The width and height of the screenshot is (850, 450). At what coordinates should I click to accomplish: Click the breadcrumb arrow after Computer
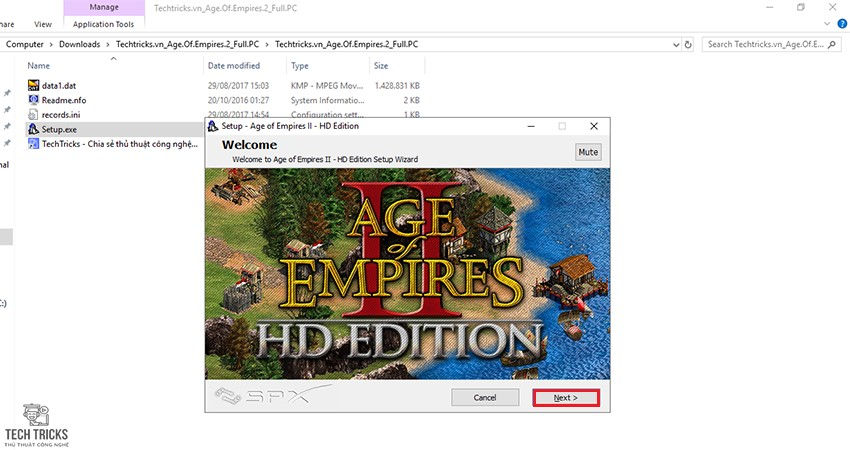tap(51, 44)
